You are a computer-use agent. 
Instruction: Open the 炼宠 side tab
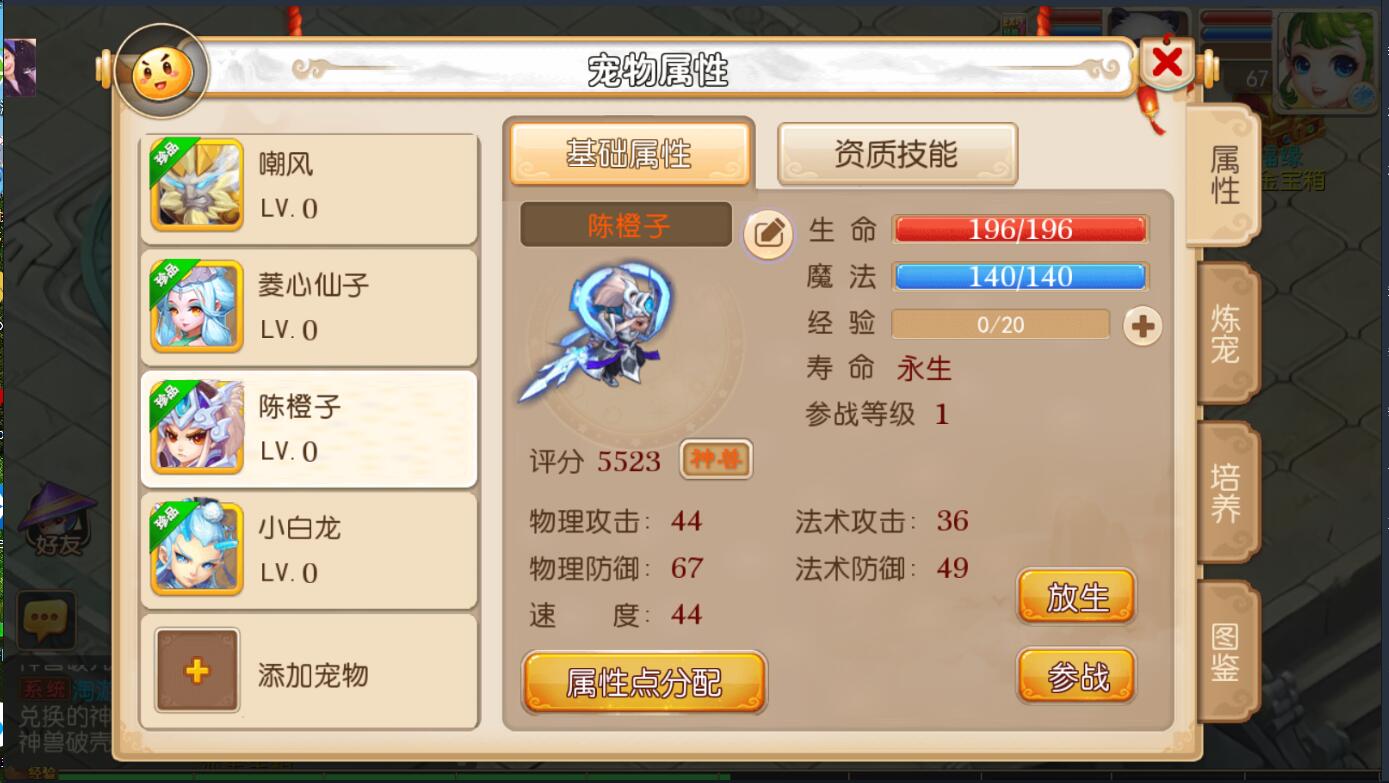(x=1228, y=334)
